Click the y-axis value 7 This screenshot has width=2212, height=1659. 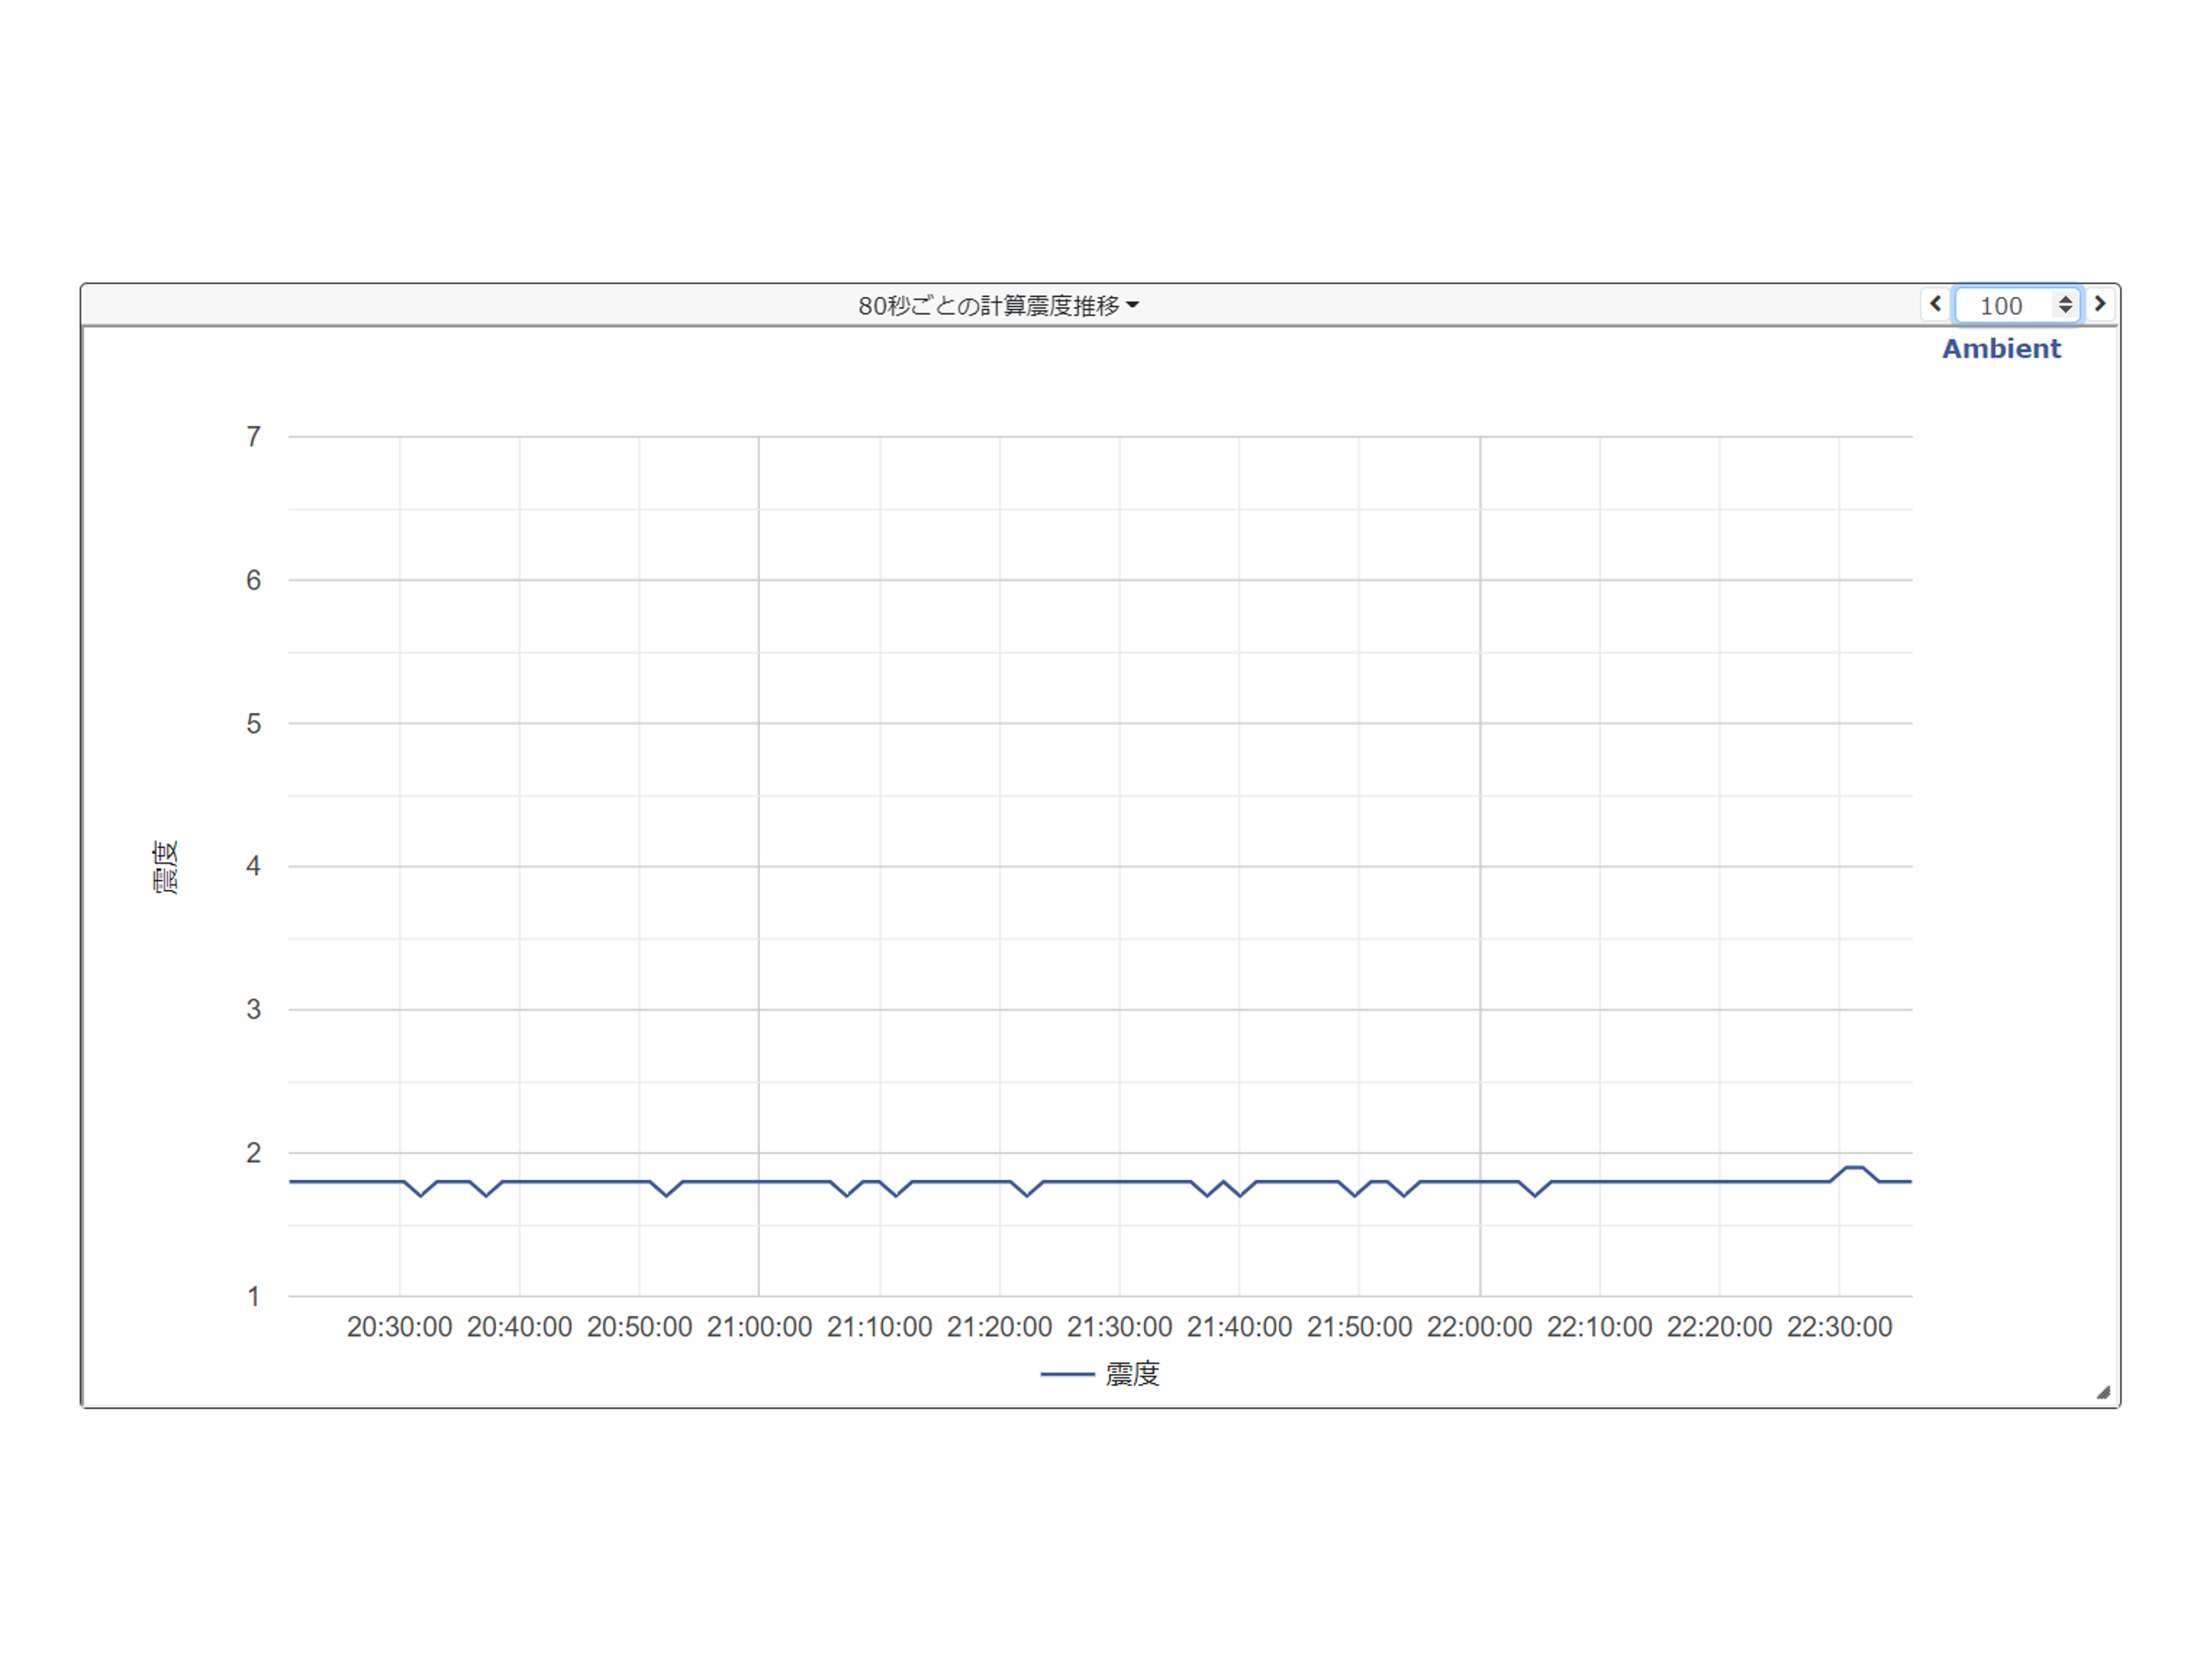[x=253, y=436]
